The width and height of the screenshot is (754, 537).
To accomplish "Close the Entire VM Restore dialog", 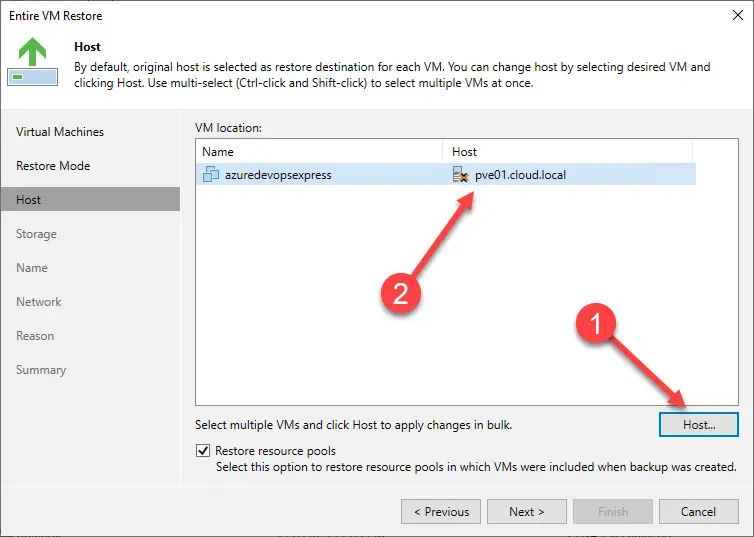I will click(733, 16).
